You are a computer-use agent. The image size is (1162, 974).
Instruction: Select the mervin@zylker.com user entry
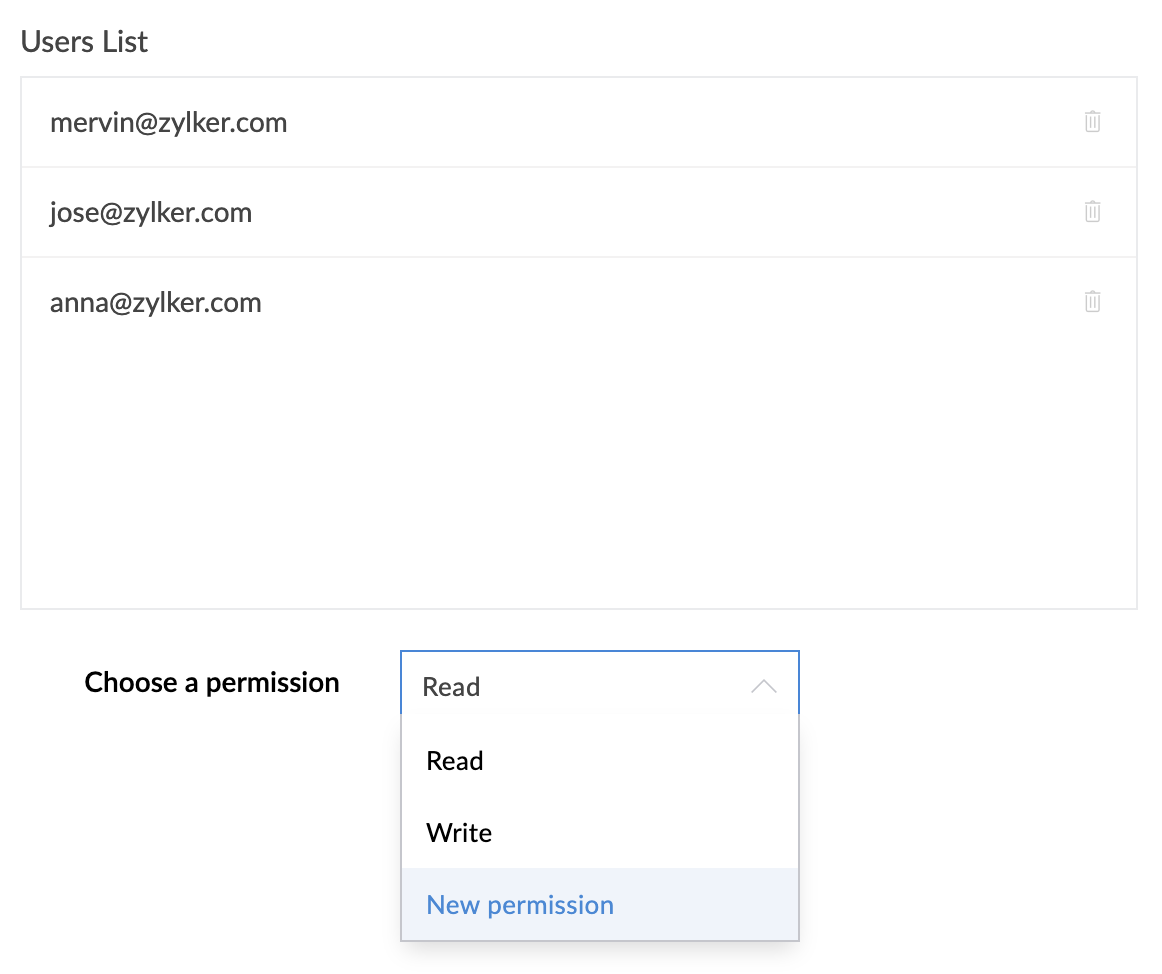click(169, 123)
